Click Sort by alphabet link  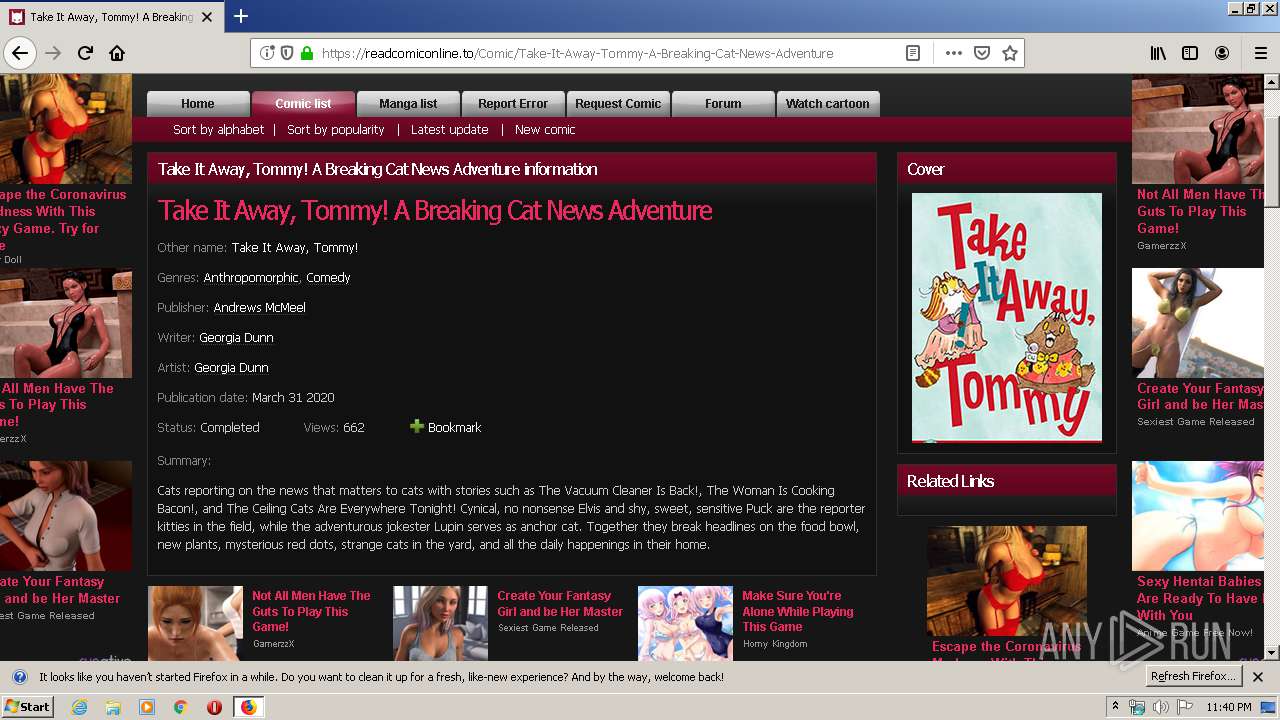click(218, 130)
